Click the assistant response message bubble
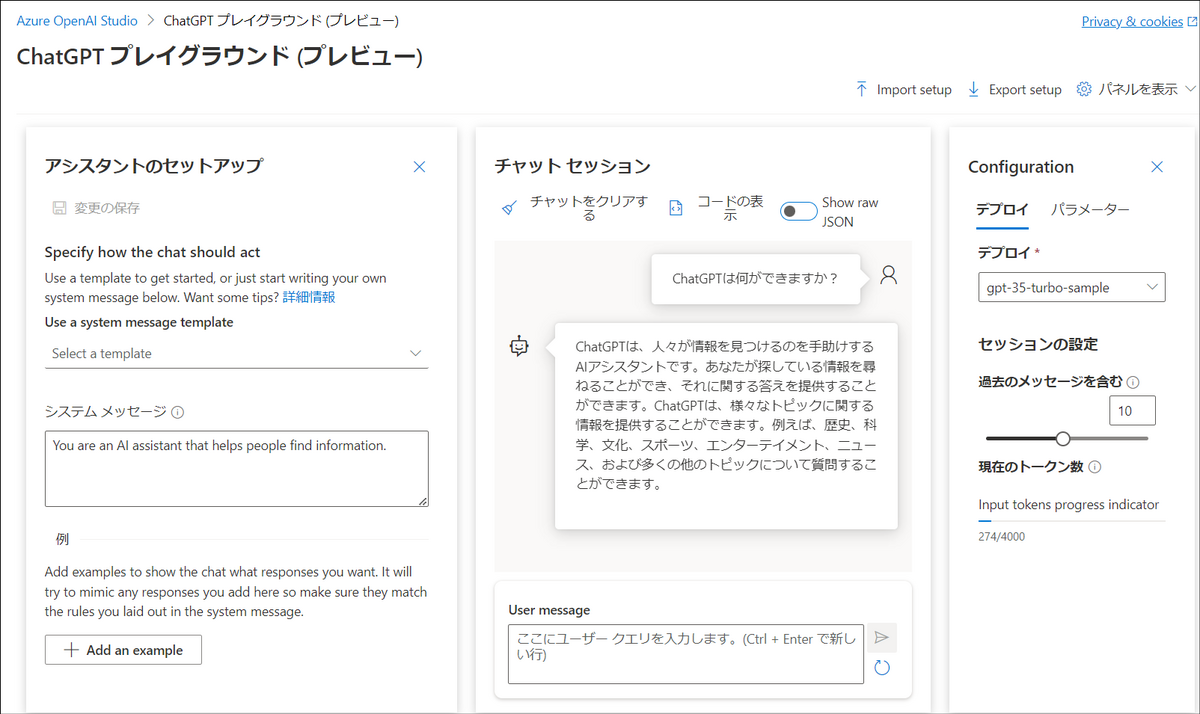The image size is (1200, 714). pos(726,425)
